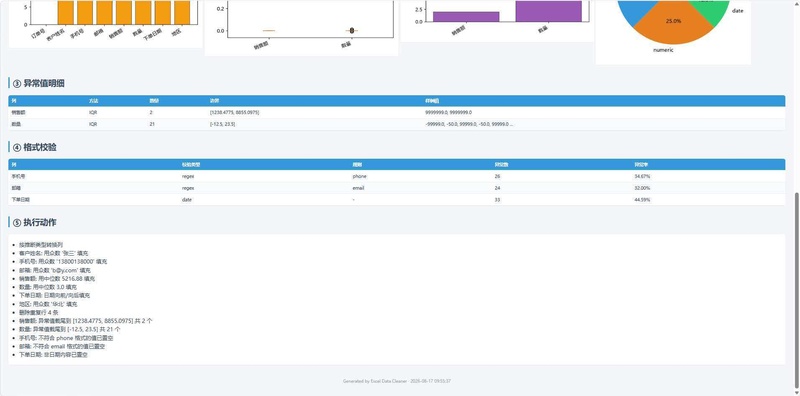The height and width of the screenshot is (396, 800).
Task: Click the tall purple 数量 bar
Action: coord(548,11)
